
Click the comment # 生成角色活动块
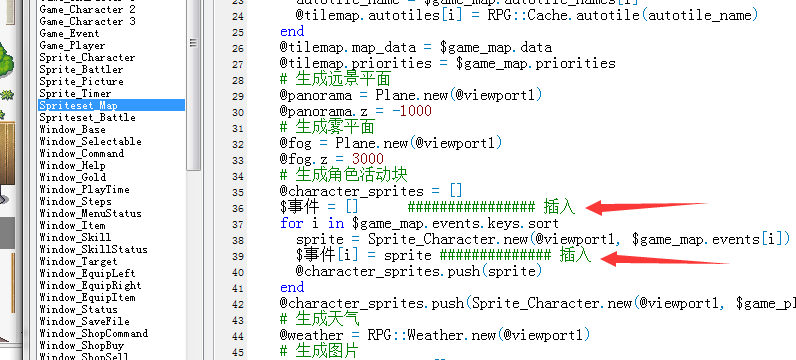click(343, 175)
